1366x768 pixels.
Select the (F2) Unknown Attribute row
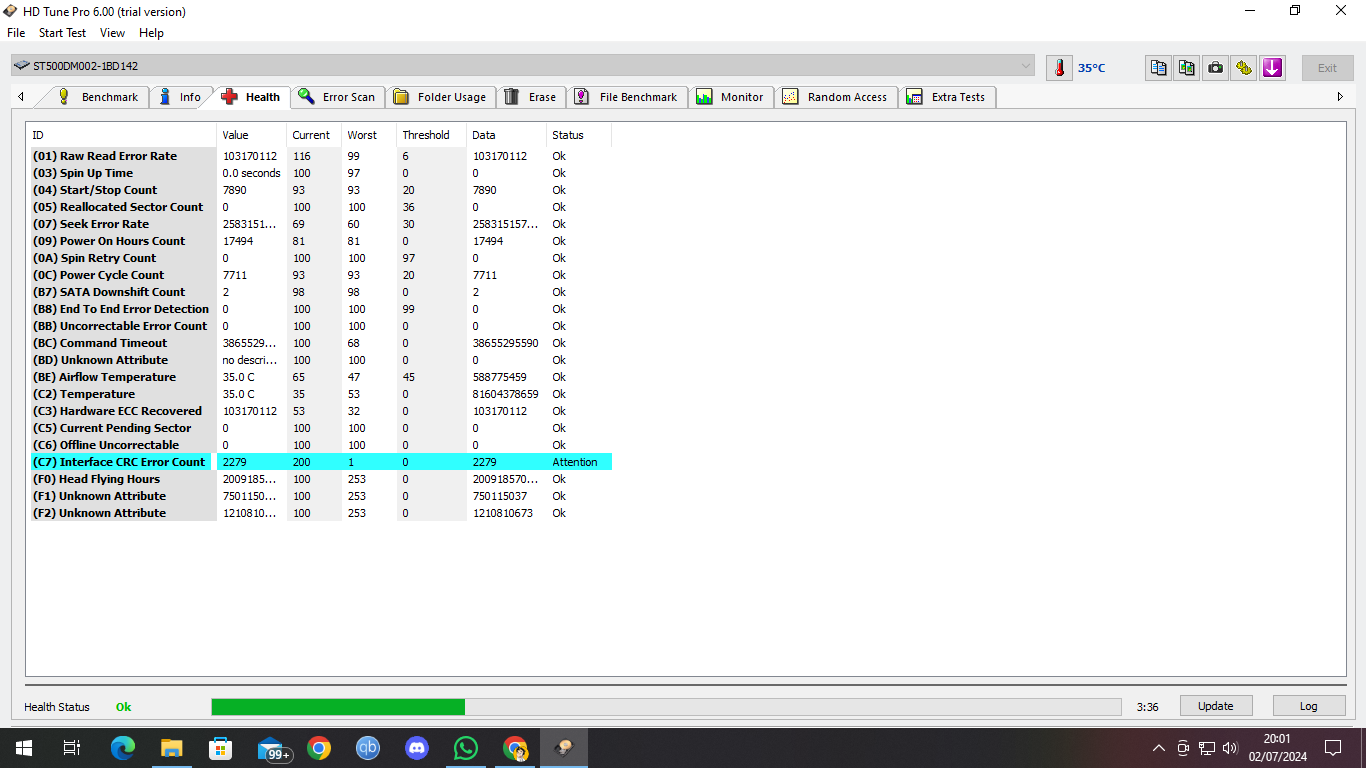click(x=320, y=513)
